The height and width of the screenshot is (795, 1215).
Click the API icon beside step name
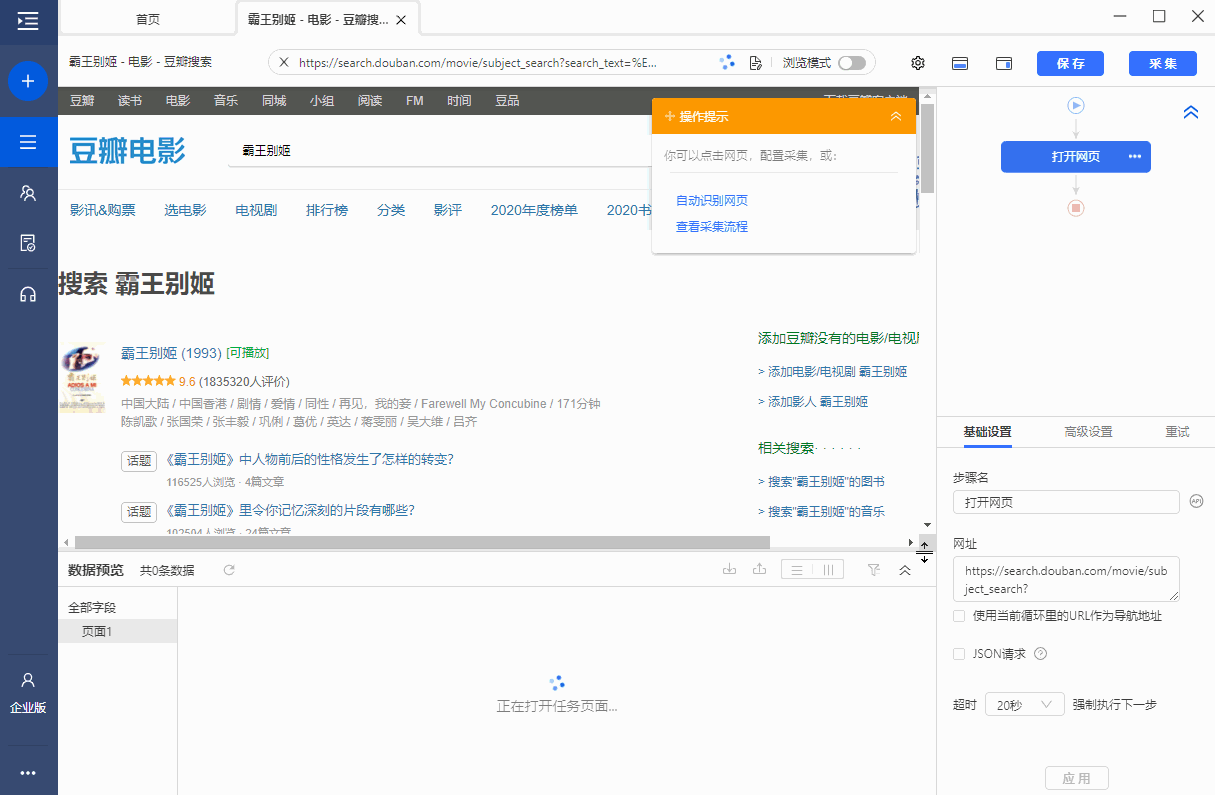tap(1196, 501)
